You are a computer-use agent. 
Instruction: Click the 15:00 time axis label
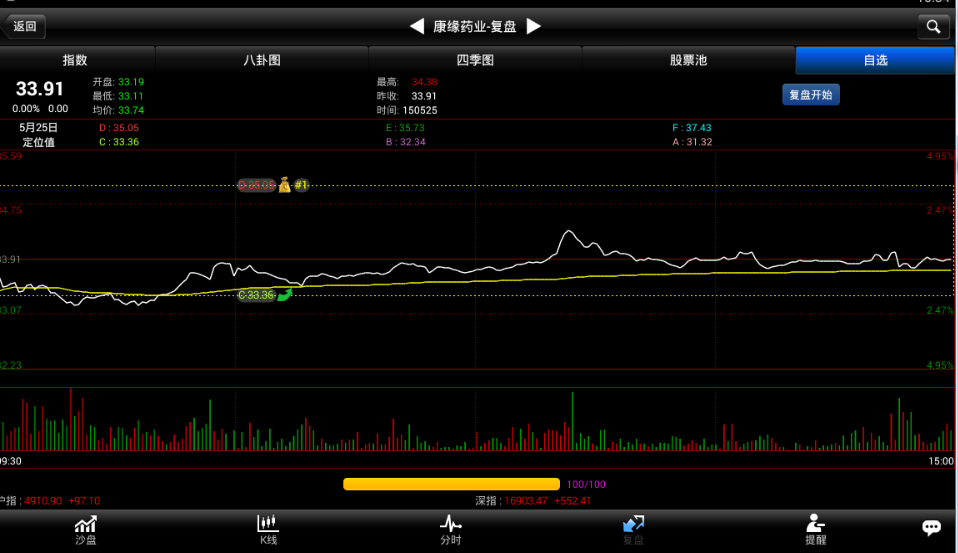(941, 461)
